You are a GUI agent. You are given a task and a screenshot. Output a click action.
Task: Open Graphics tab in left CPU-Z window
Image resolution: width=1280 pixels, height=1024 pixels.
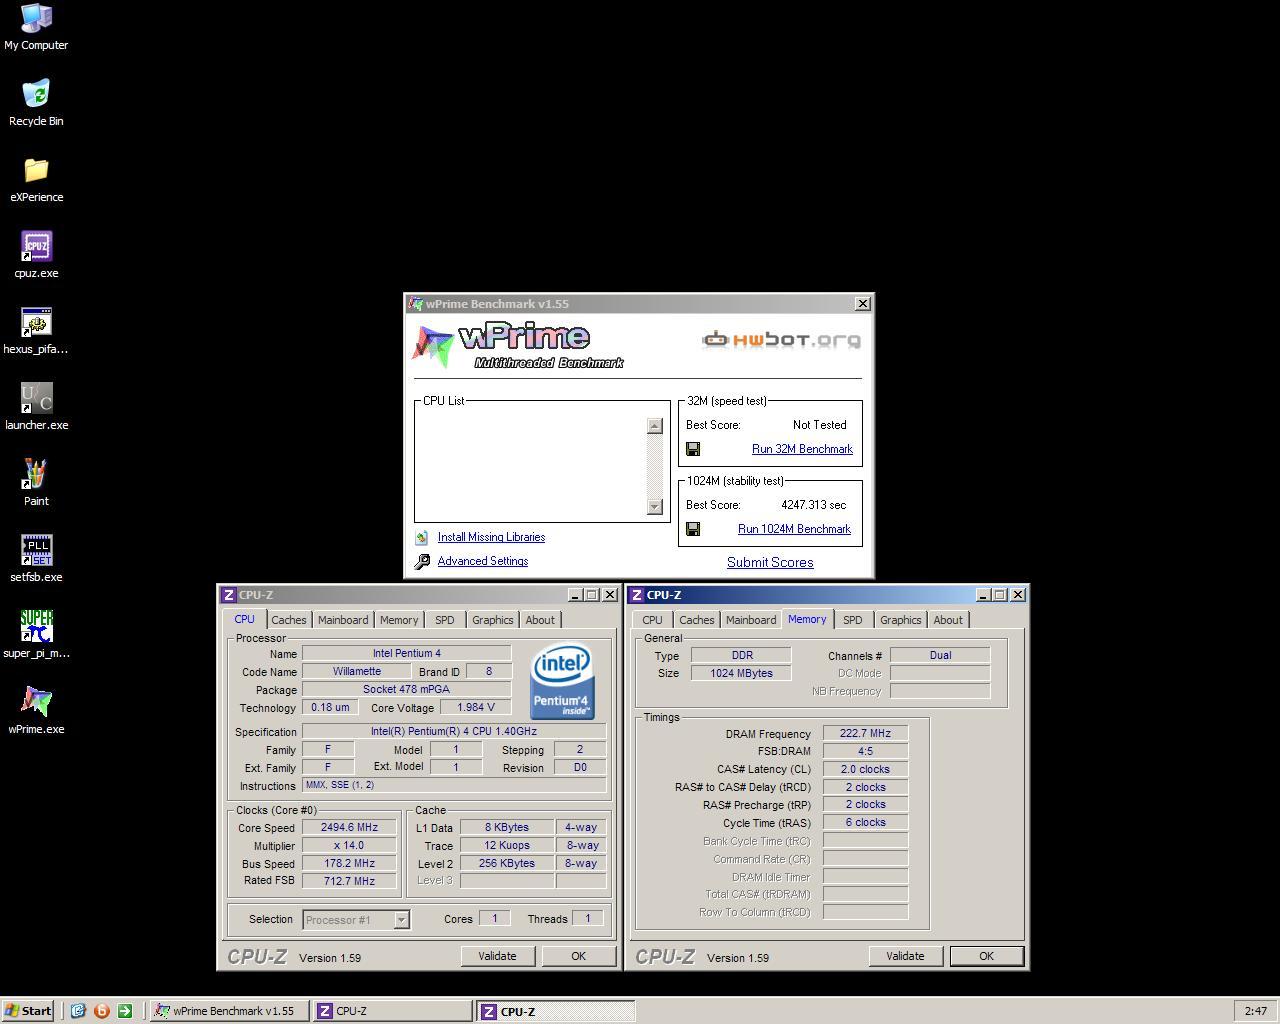click(493, 620)
